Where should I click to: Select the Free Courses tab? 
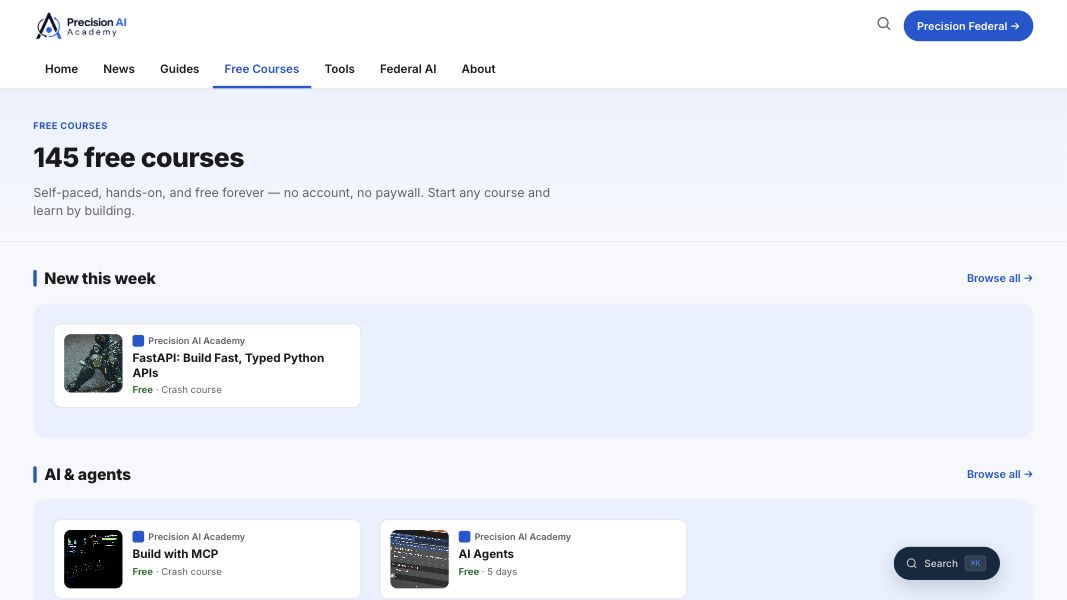[x=262, y=69]
